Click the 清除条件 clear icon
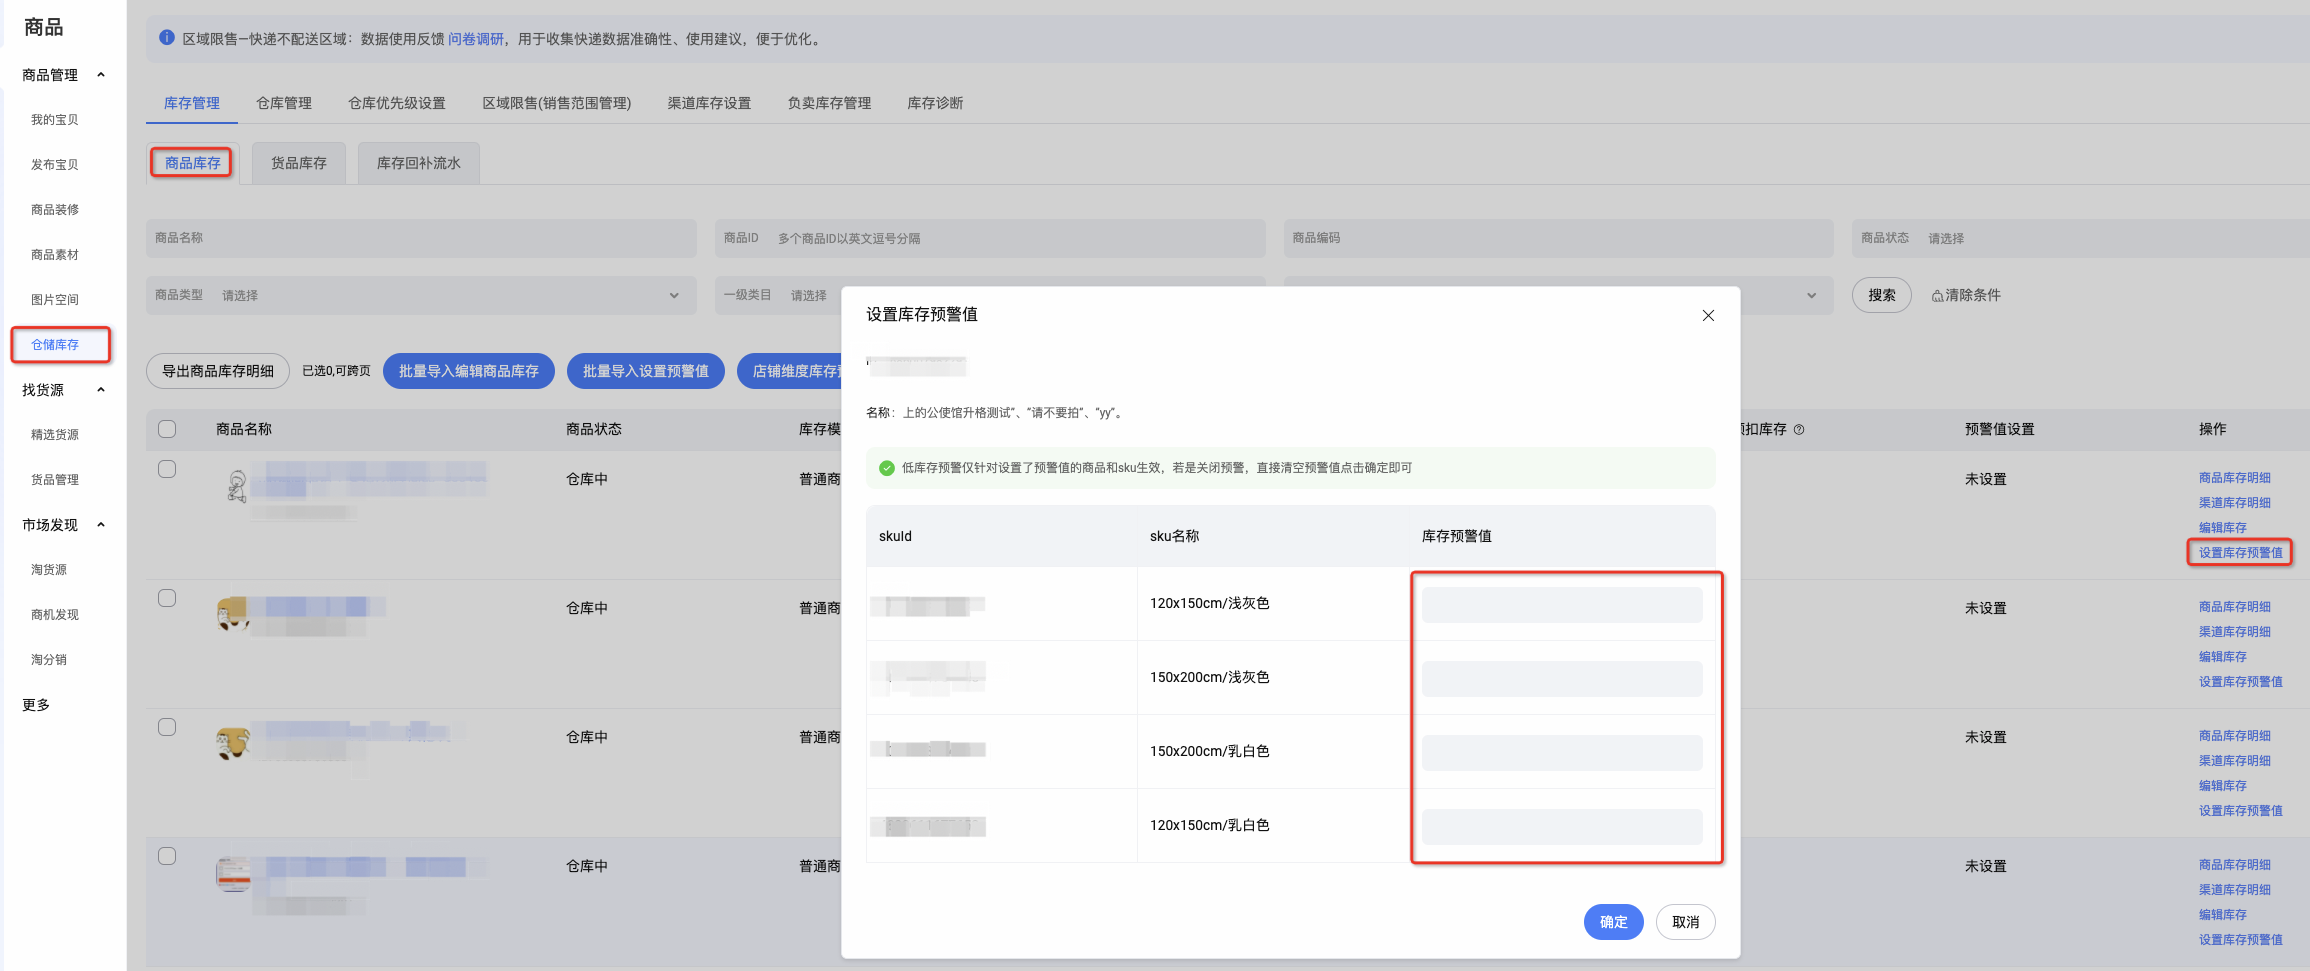Viewport: 2310px width, 971px height. [x=1937, y=296]
